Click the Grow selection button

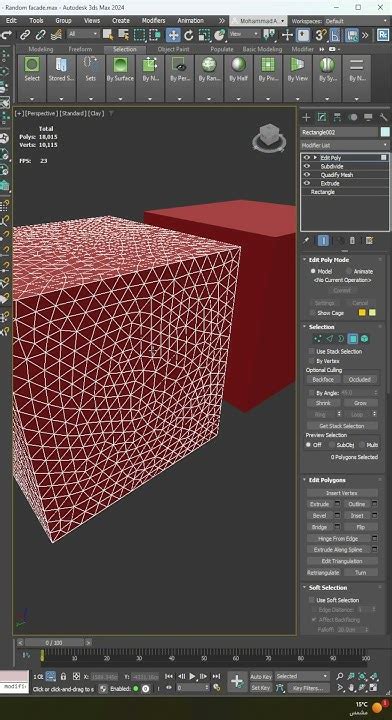pyautogui.click(x=360, y=403)
